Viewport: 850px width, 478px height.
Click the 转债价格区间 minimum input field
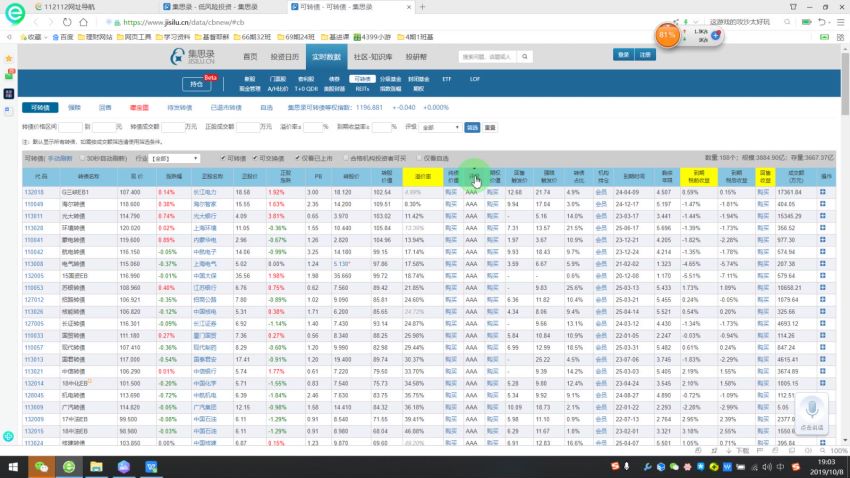click(x=70, y=127)
